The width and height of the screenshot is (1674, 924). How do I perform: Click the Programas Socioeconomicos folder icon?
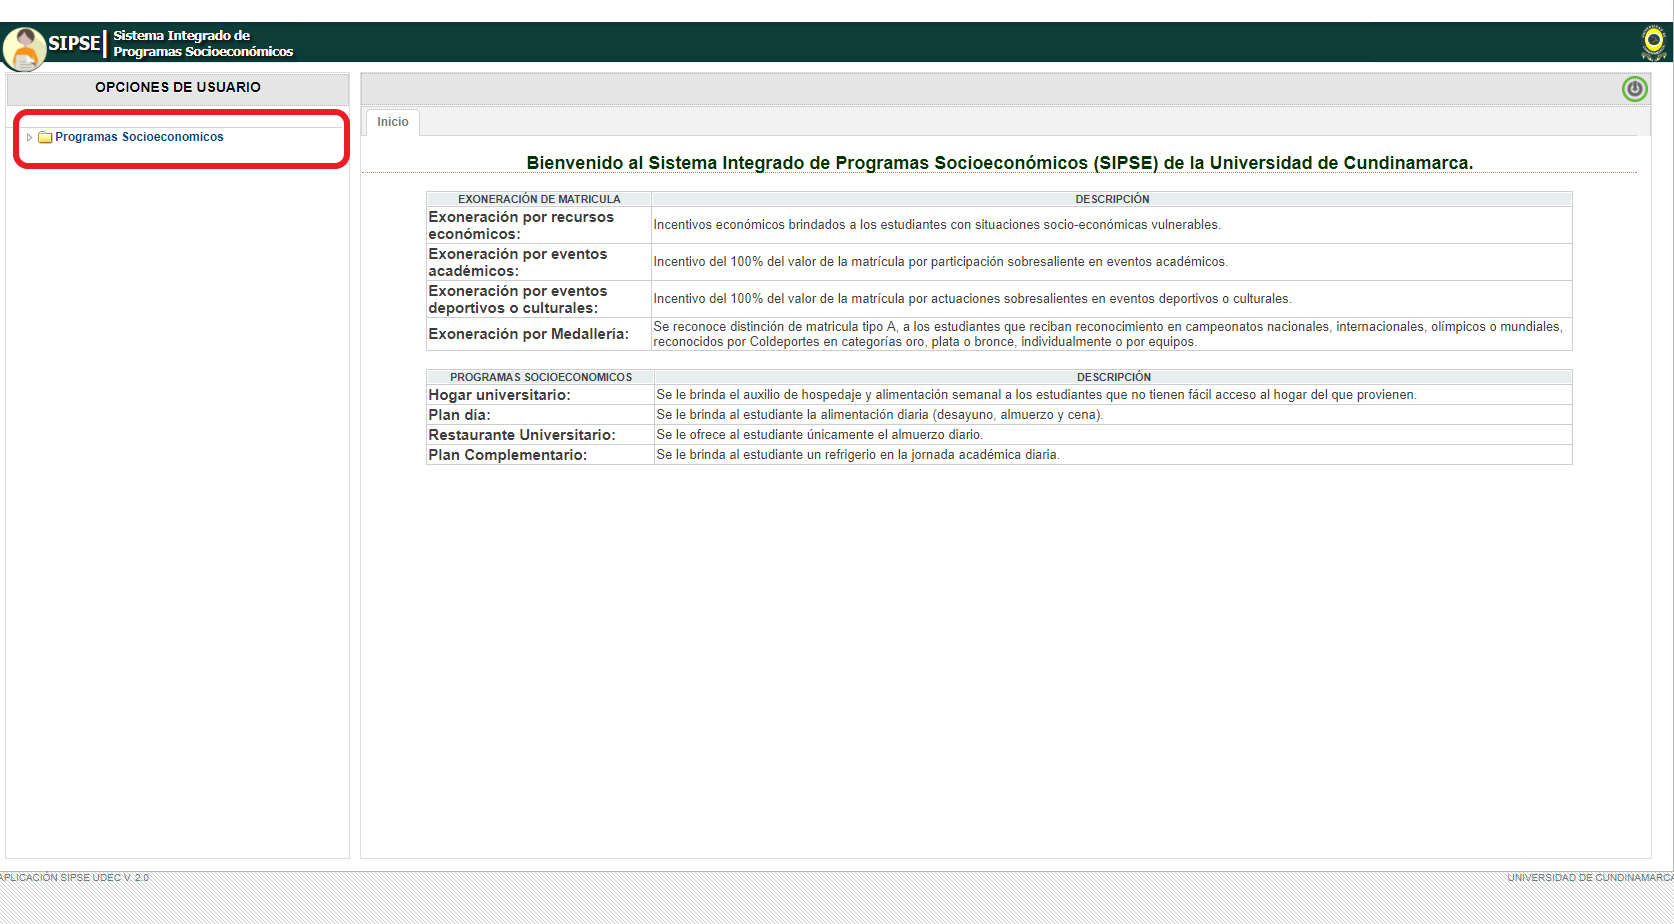pyautogui.click(x=45, y=137)
